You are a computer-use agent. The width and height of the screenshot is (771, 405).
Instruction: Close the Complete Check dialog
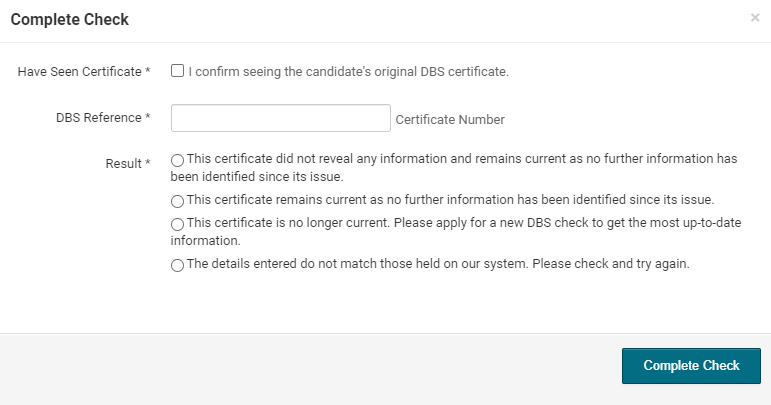(755, 18)
